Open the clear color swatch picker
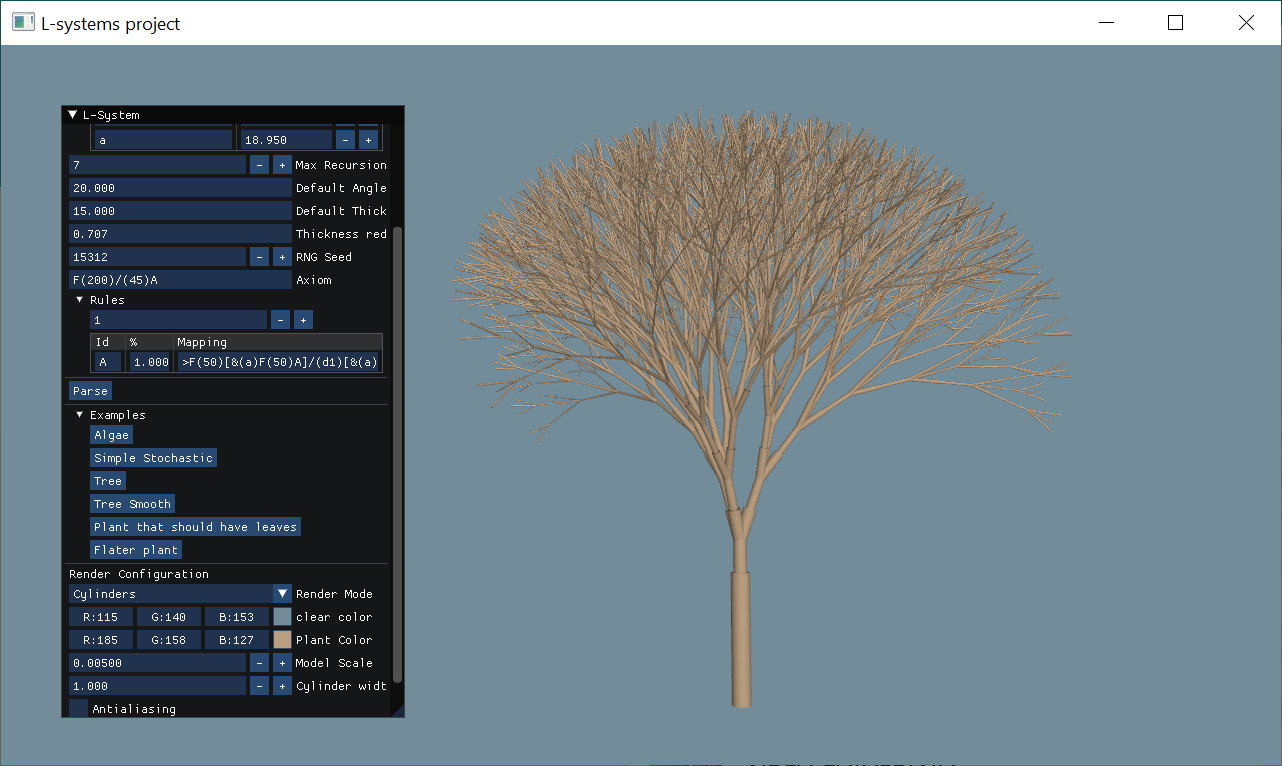 [x=283, y=617]
